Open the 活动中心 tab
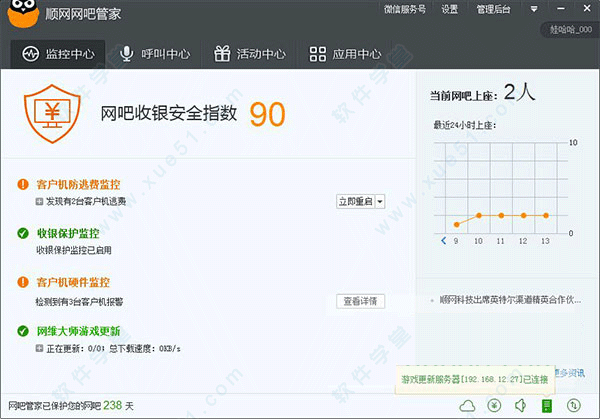 coord(249,54)
